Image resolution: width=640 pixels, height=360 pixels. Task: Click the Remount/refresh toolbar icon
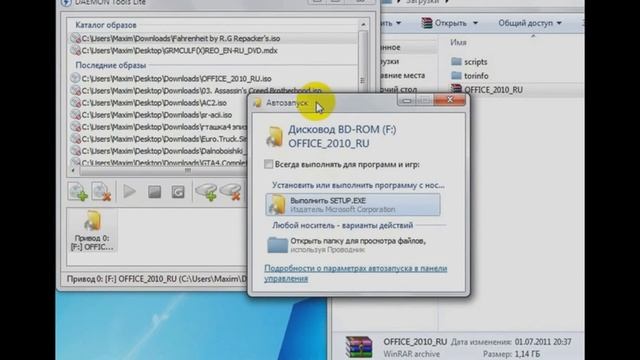[178, 191]
